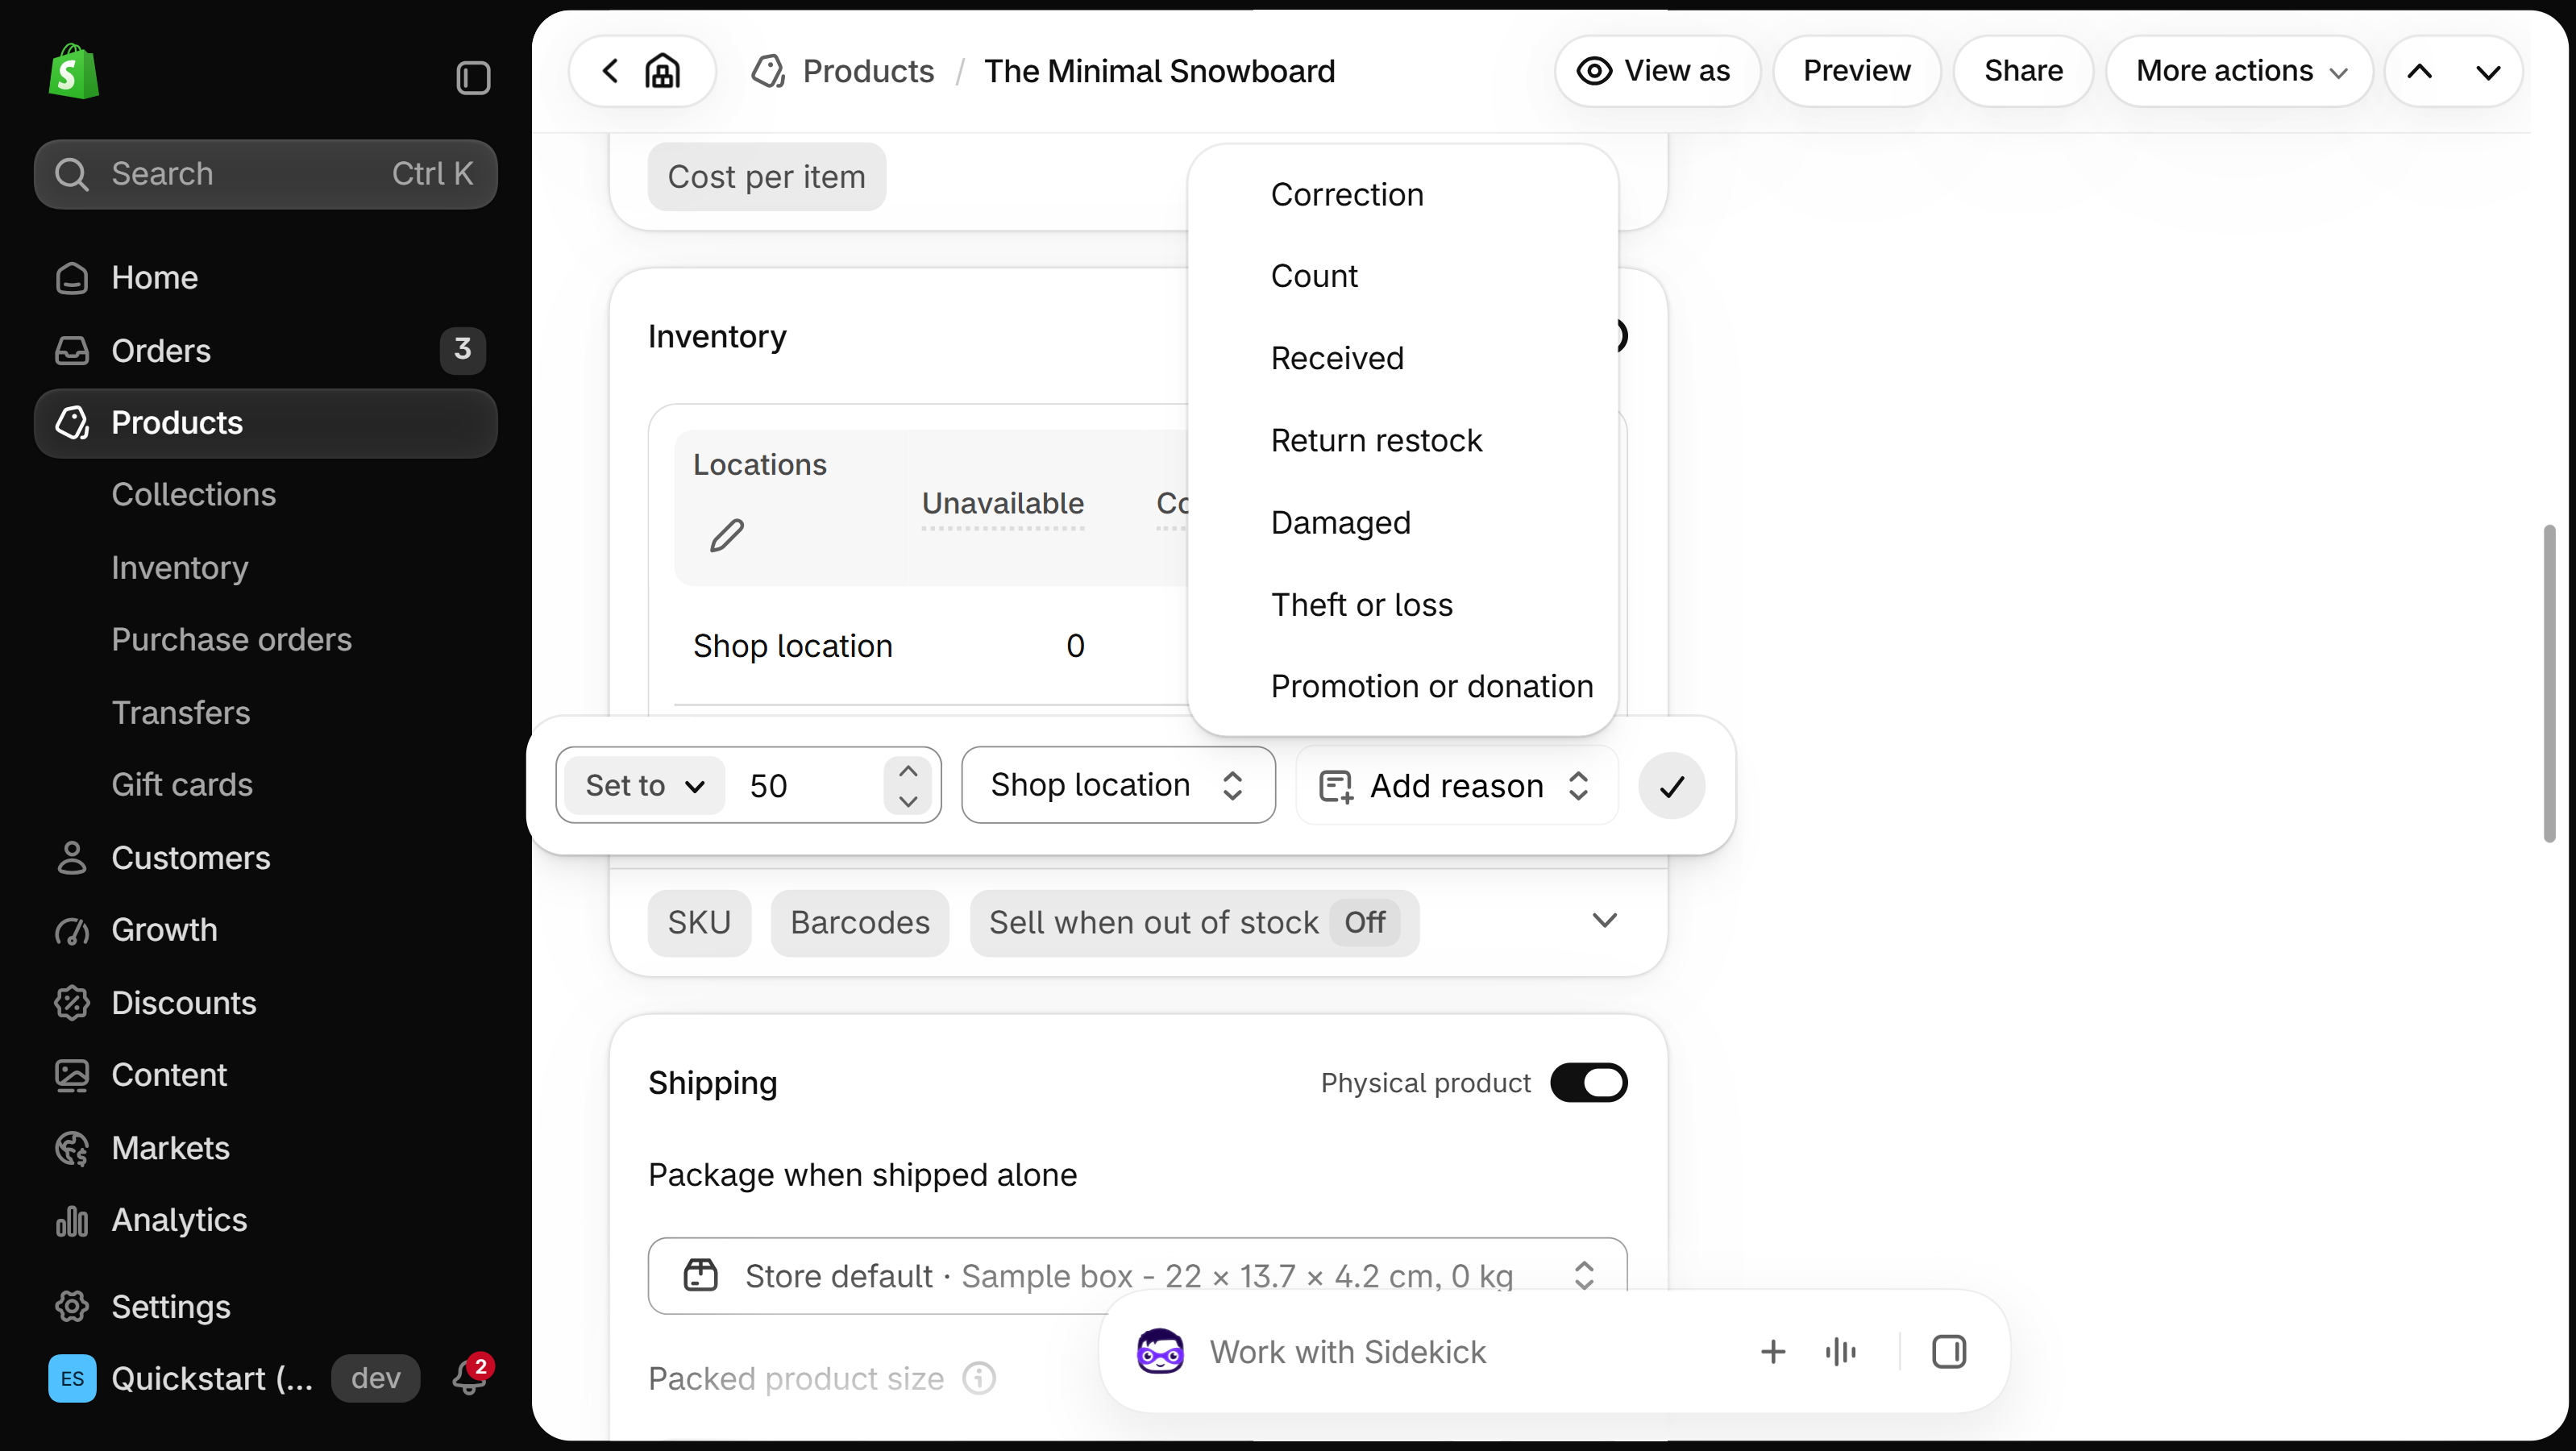
Task: Click the Preview button
Action: coord(1856,71)
